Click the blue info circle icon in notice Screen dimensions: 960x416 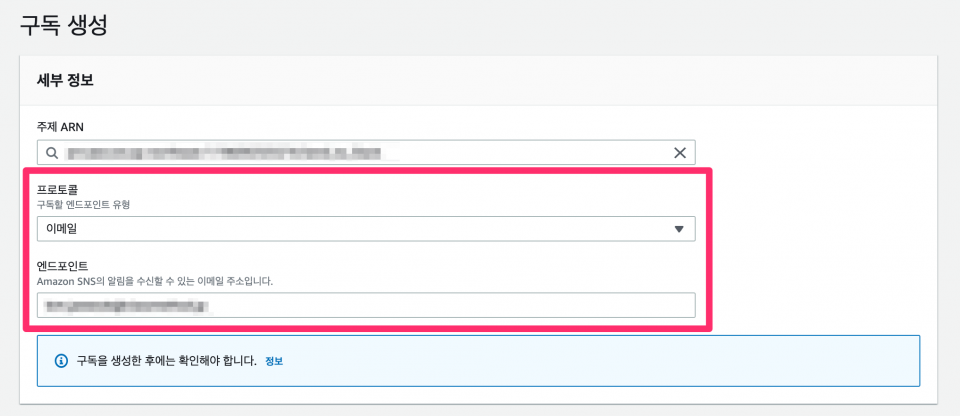pos(61,361)
